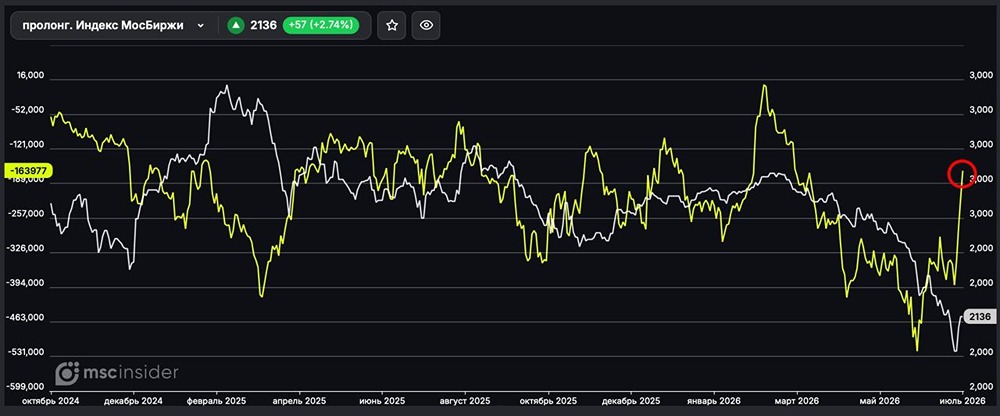Image resolution: width=1000 pixels, height=416 pixels.
Task: Click the апрель 2025 date label
Action: pos(299,401)
